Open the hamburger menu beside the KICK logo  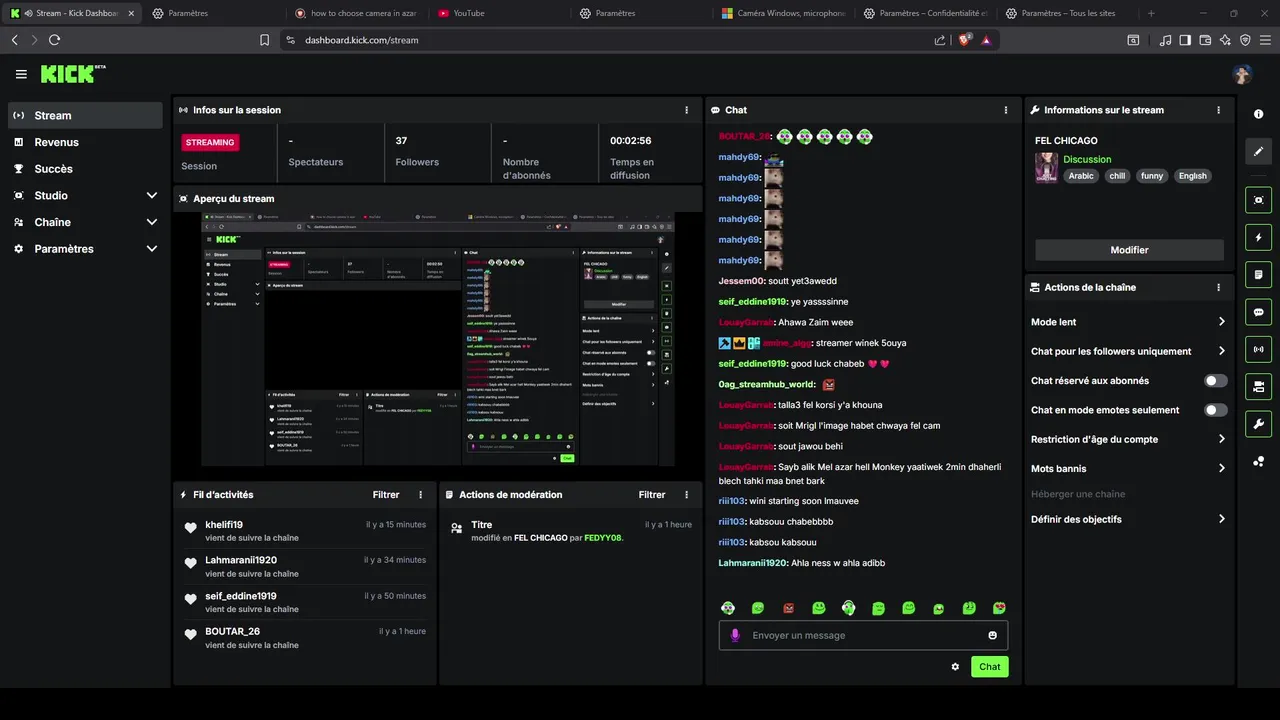tap(21, 74)
